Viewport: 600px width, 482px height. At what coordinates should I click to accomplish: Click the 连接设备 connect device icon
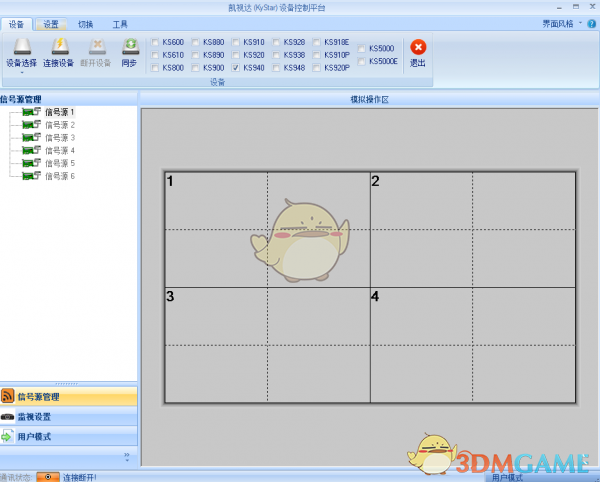coord(59,46)
